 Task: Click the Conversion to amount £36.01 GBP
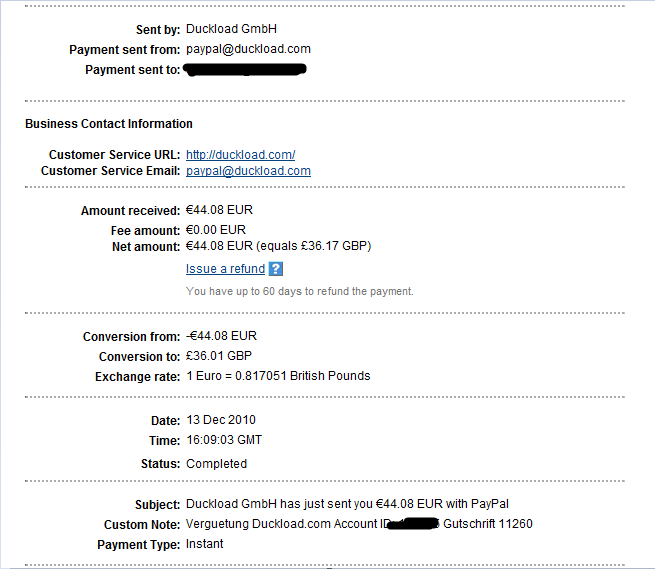[x=220, y=357]
